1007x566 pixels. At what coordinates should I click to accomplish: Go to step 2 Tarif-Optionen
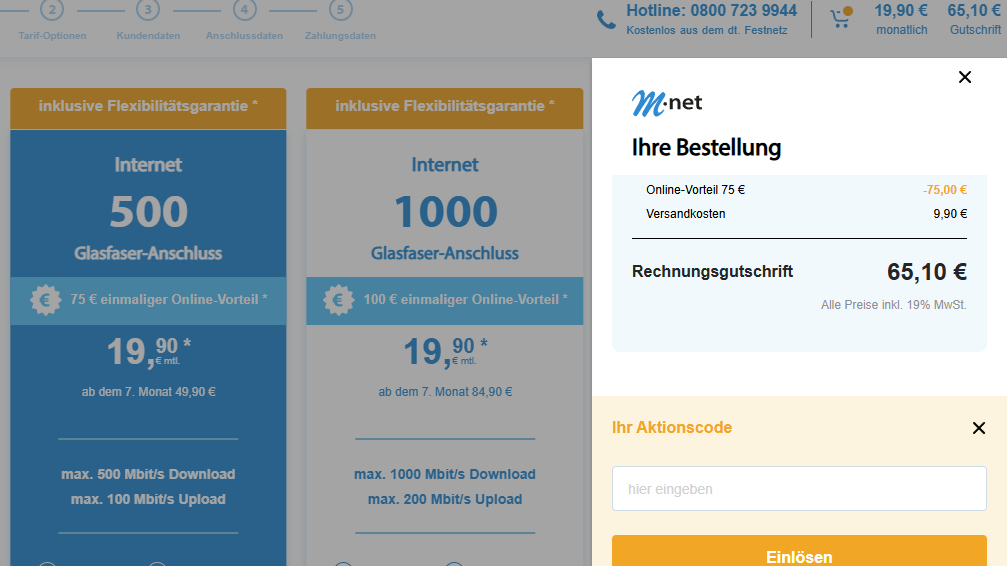pyautogui.click(x=52, y=11)
